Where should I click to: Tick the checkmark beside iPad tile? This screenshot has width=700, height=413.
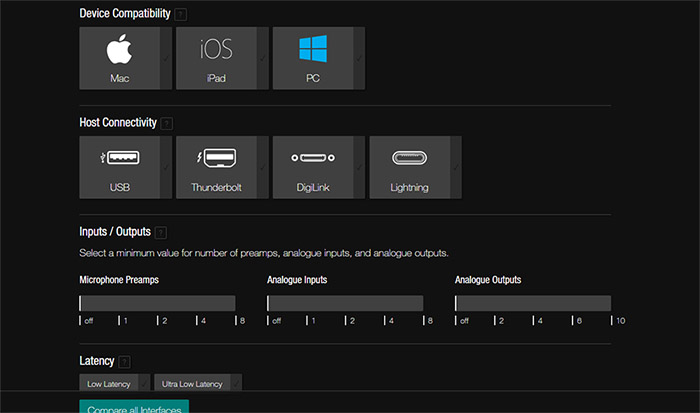click(262, 58)
